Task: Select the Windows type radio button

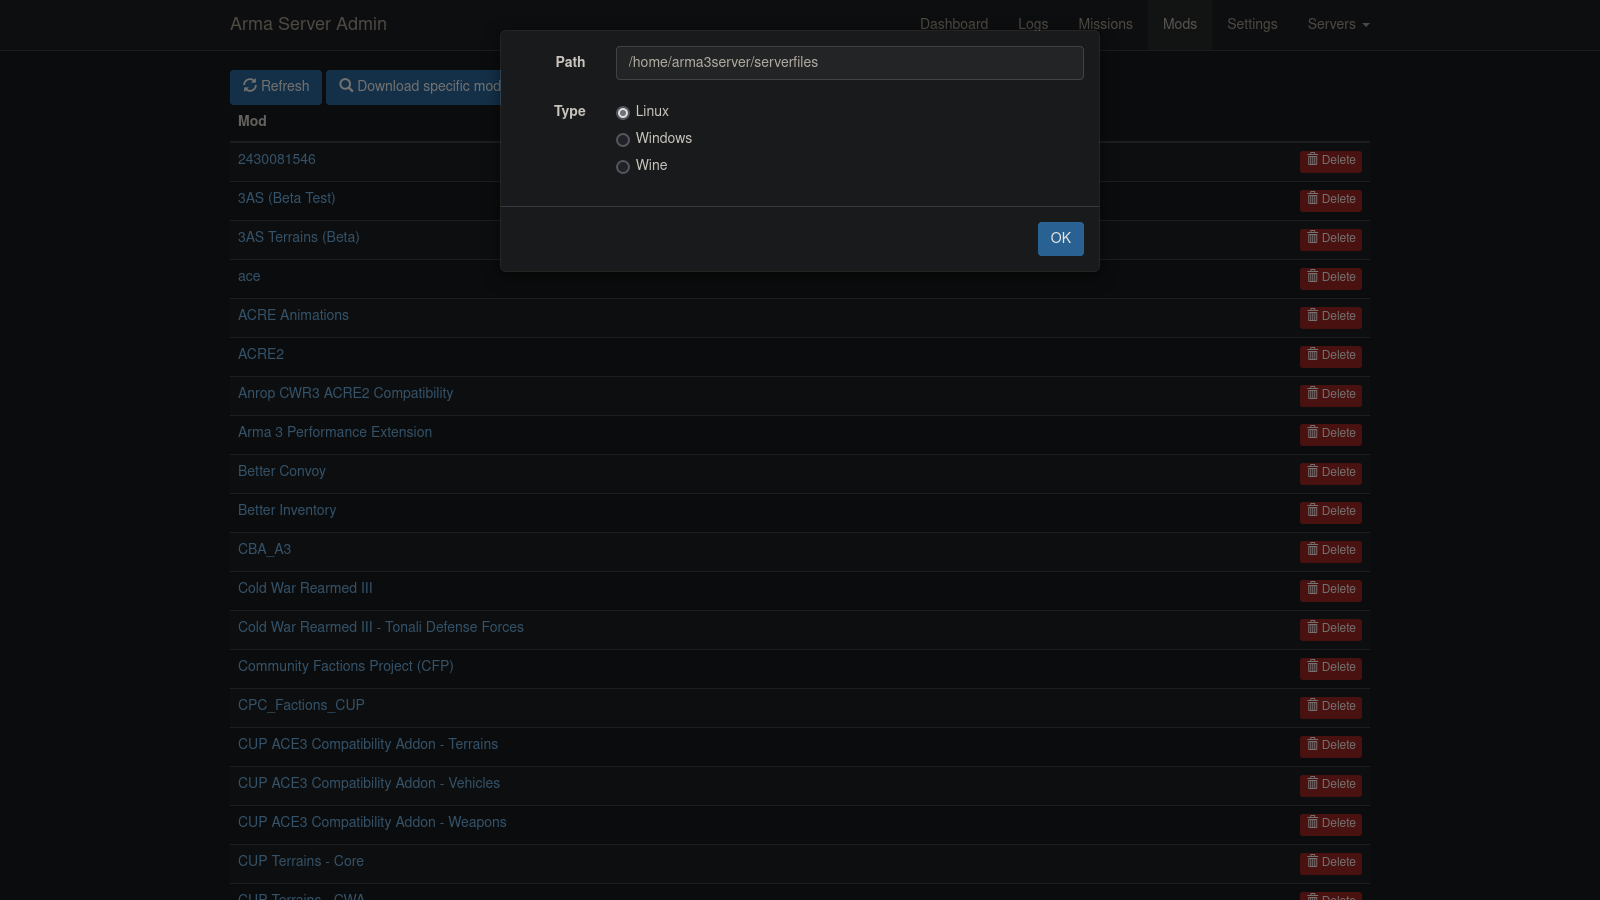Action: click(x=623, y=140)
